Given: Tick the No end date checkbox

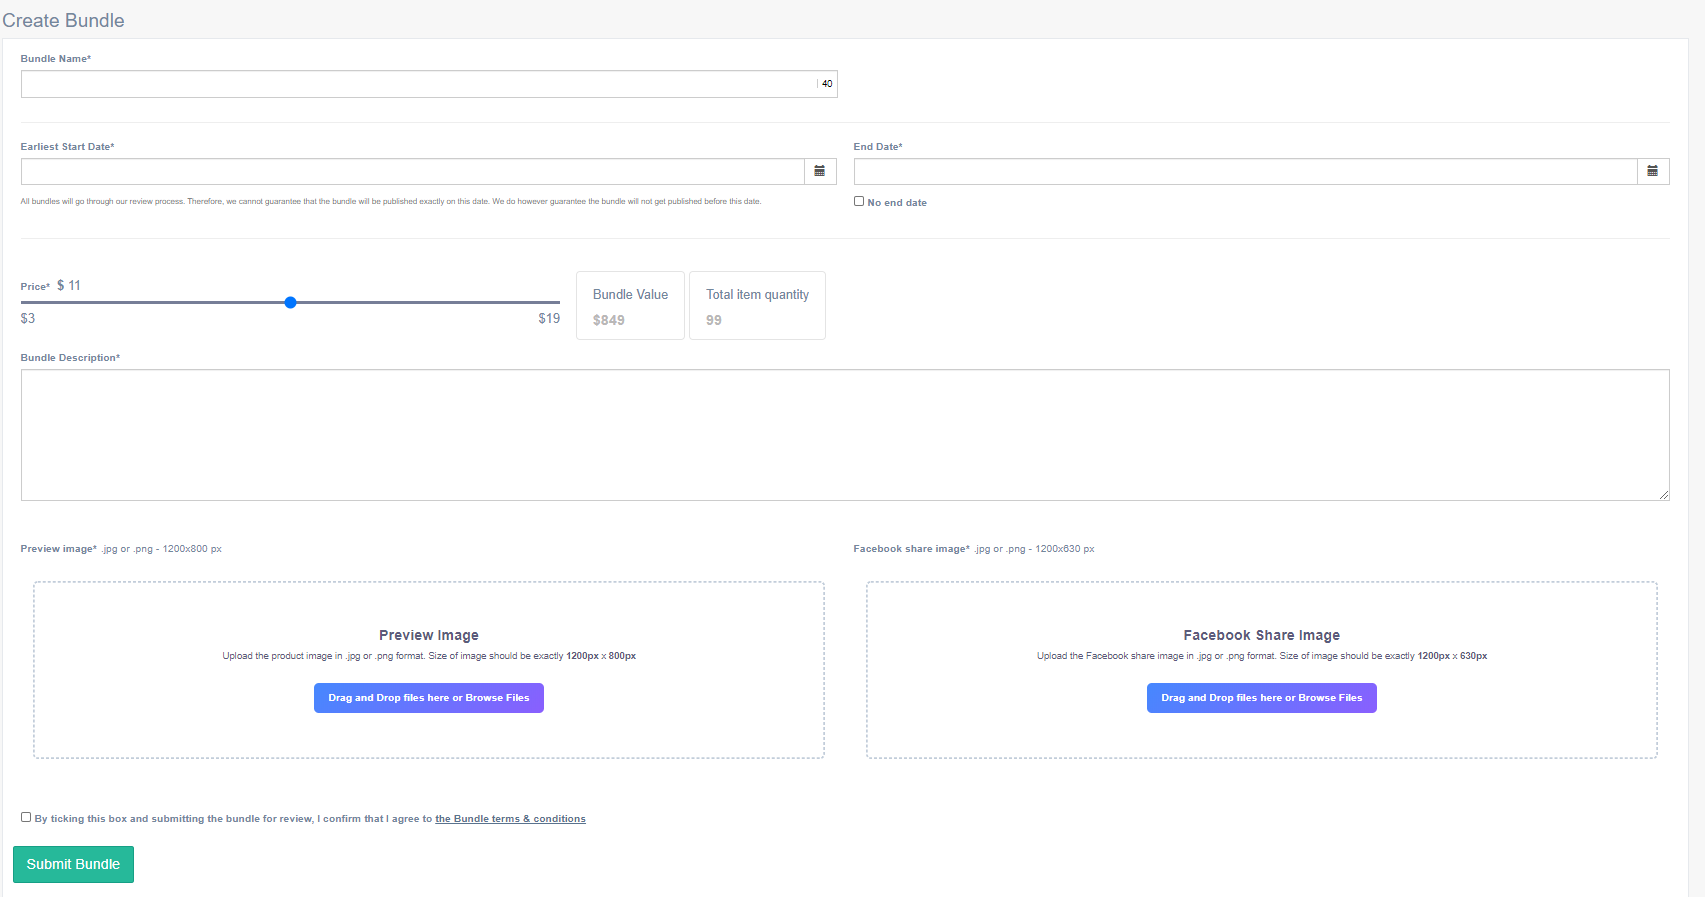Looking at the screenshot, I should 859,201.
